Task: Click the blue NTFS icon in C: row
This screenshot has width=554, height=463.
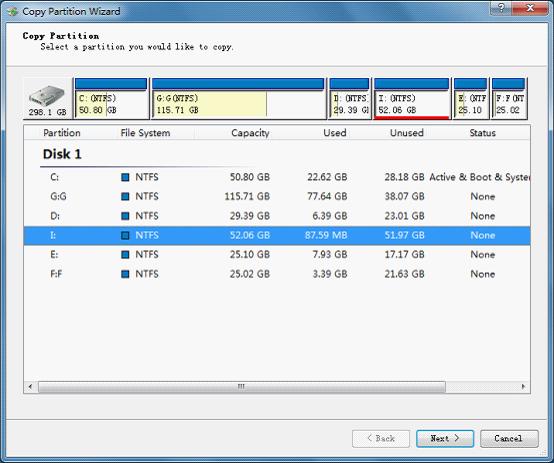Action: pos(125,177)
